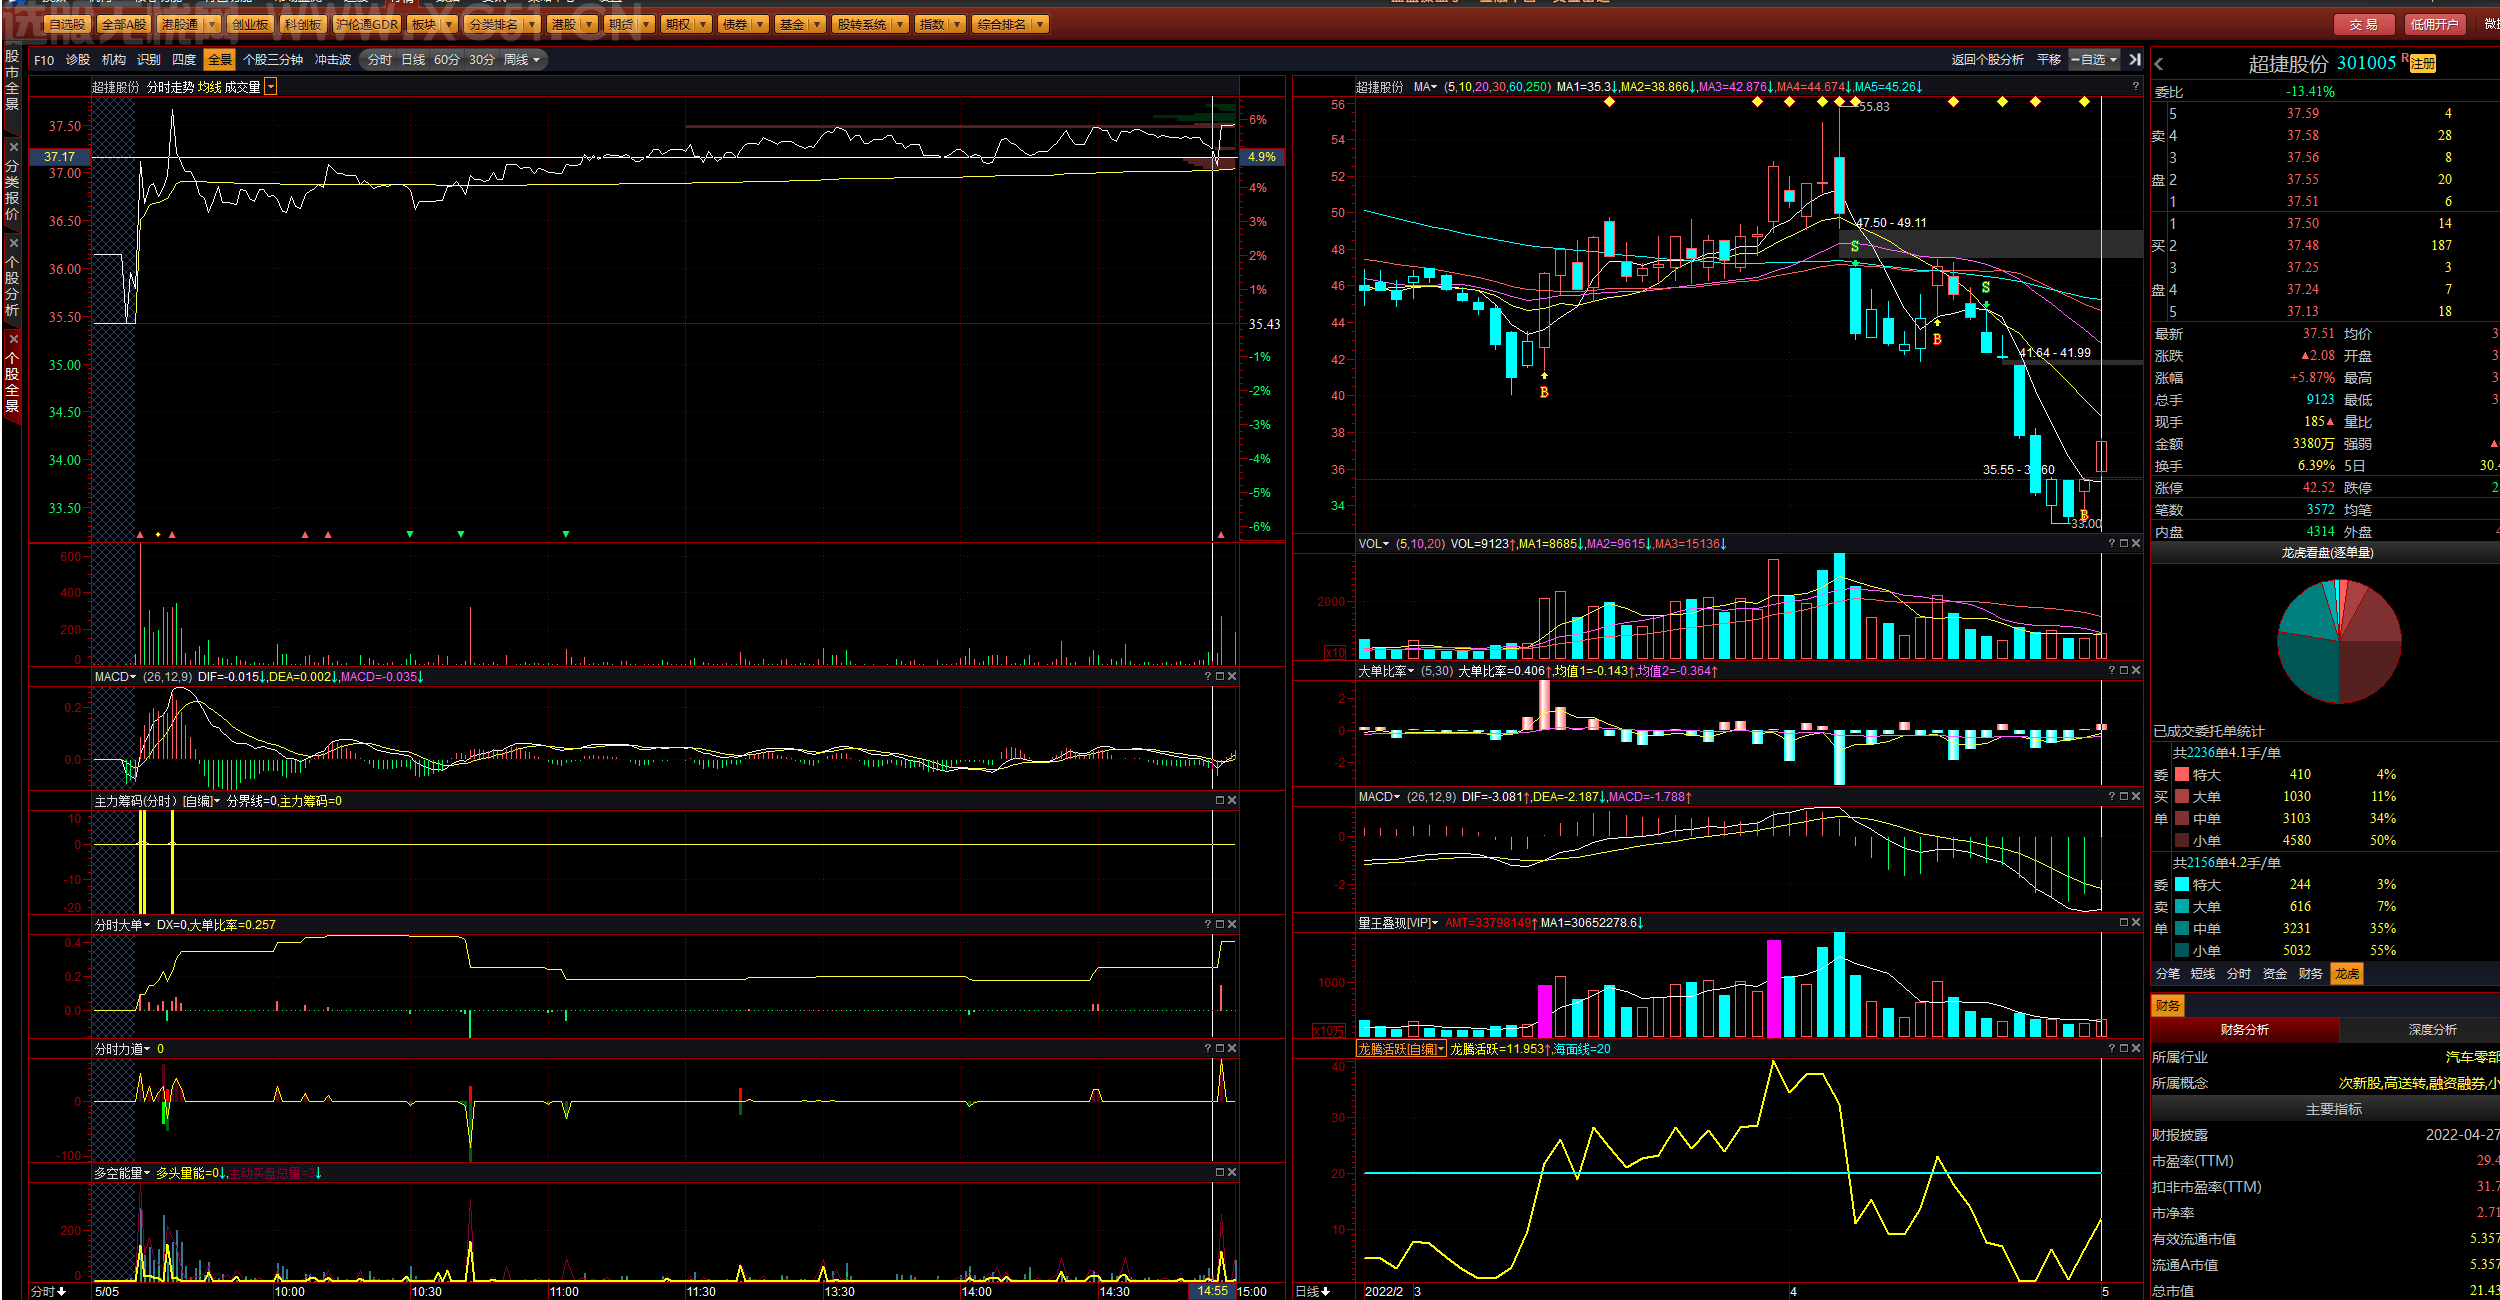
Task: Open the MA indicator selector dropdown
Action: pos(1426,87)
